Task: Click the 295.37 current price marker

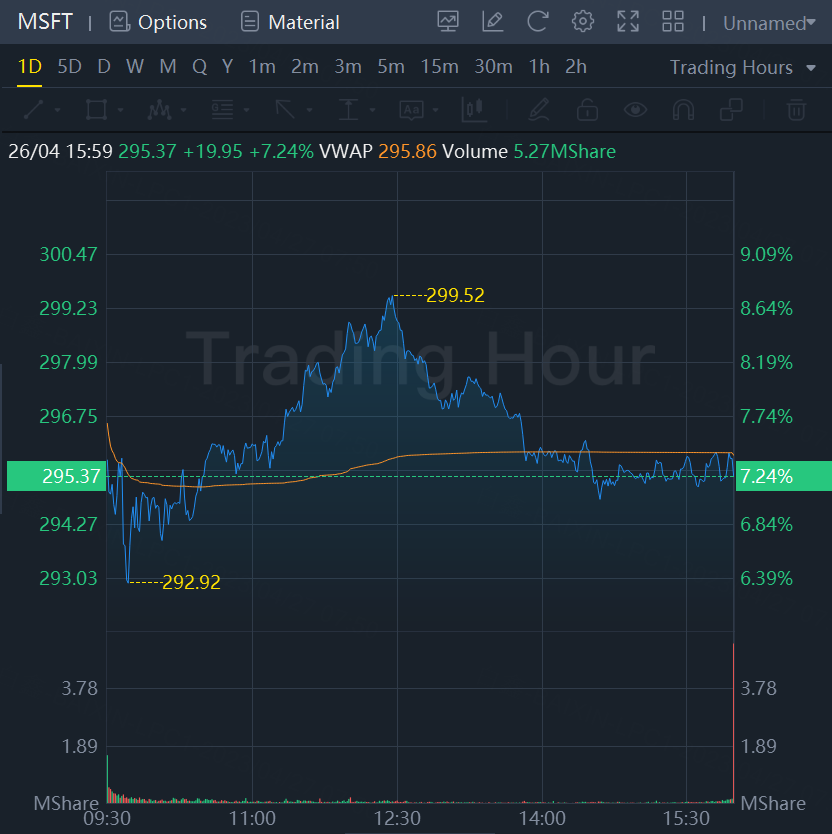Action: pyautogui.click(x=56, y=476)
